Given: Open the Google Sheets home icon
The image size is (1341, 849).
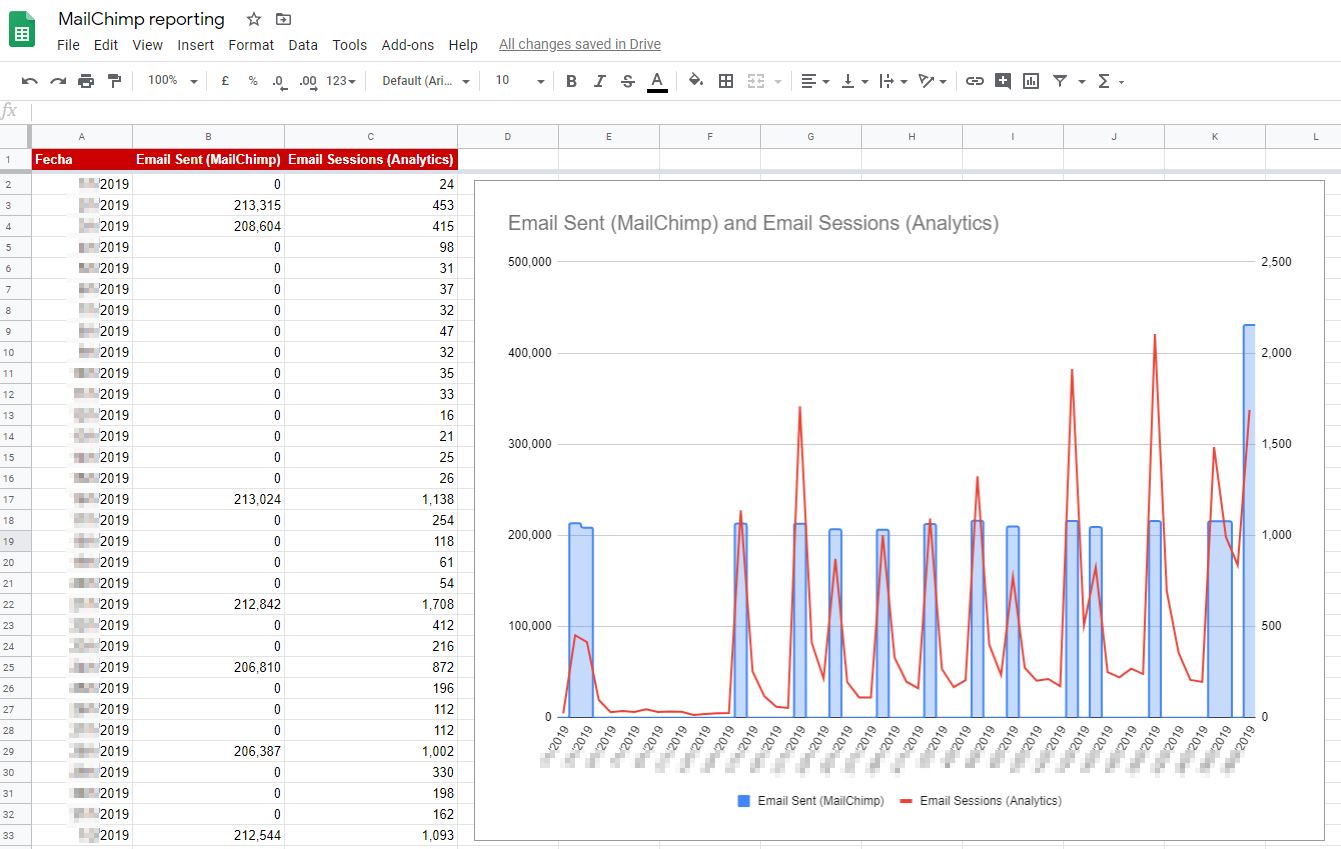Looking at the screenshot, I should (22, 30).
